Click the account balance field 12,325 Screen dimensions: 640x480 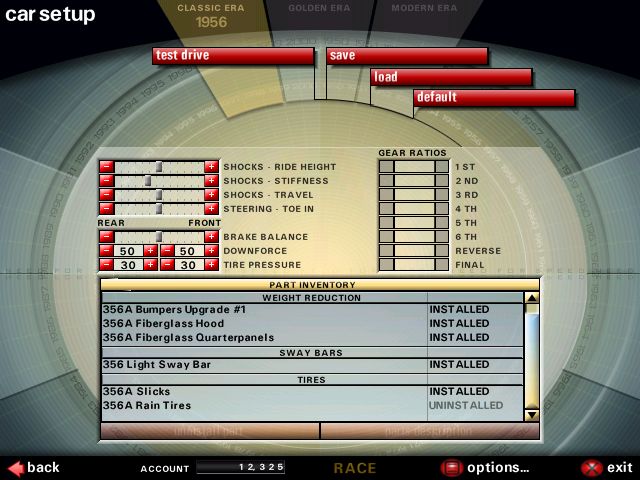click(240, 467)
